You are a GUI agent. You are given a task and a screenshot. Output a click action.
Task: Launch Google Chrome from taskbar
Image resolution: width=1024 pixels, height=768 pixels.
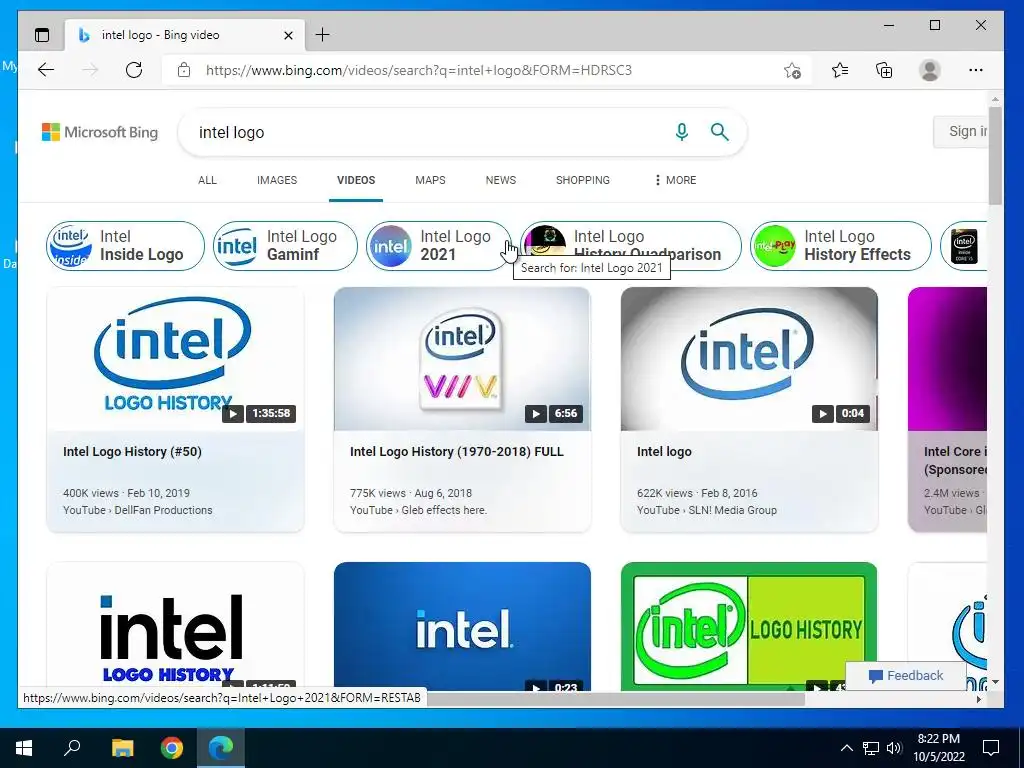[172, 748]
